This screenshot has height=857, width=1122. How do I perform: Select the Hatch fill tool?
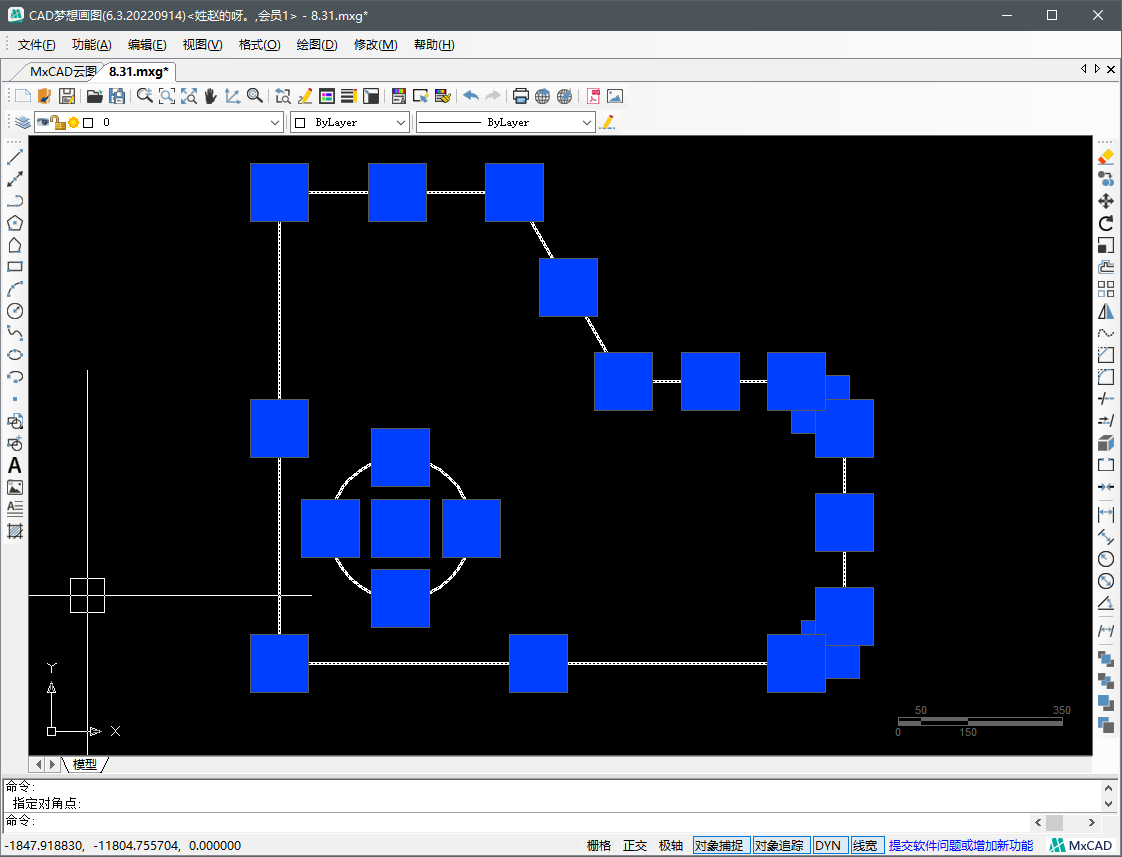click(x=14, y=532)
